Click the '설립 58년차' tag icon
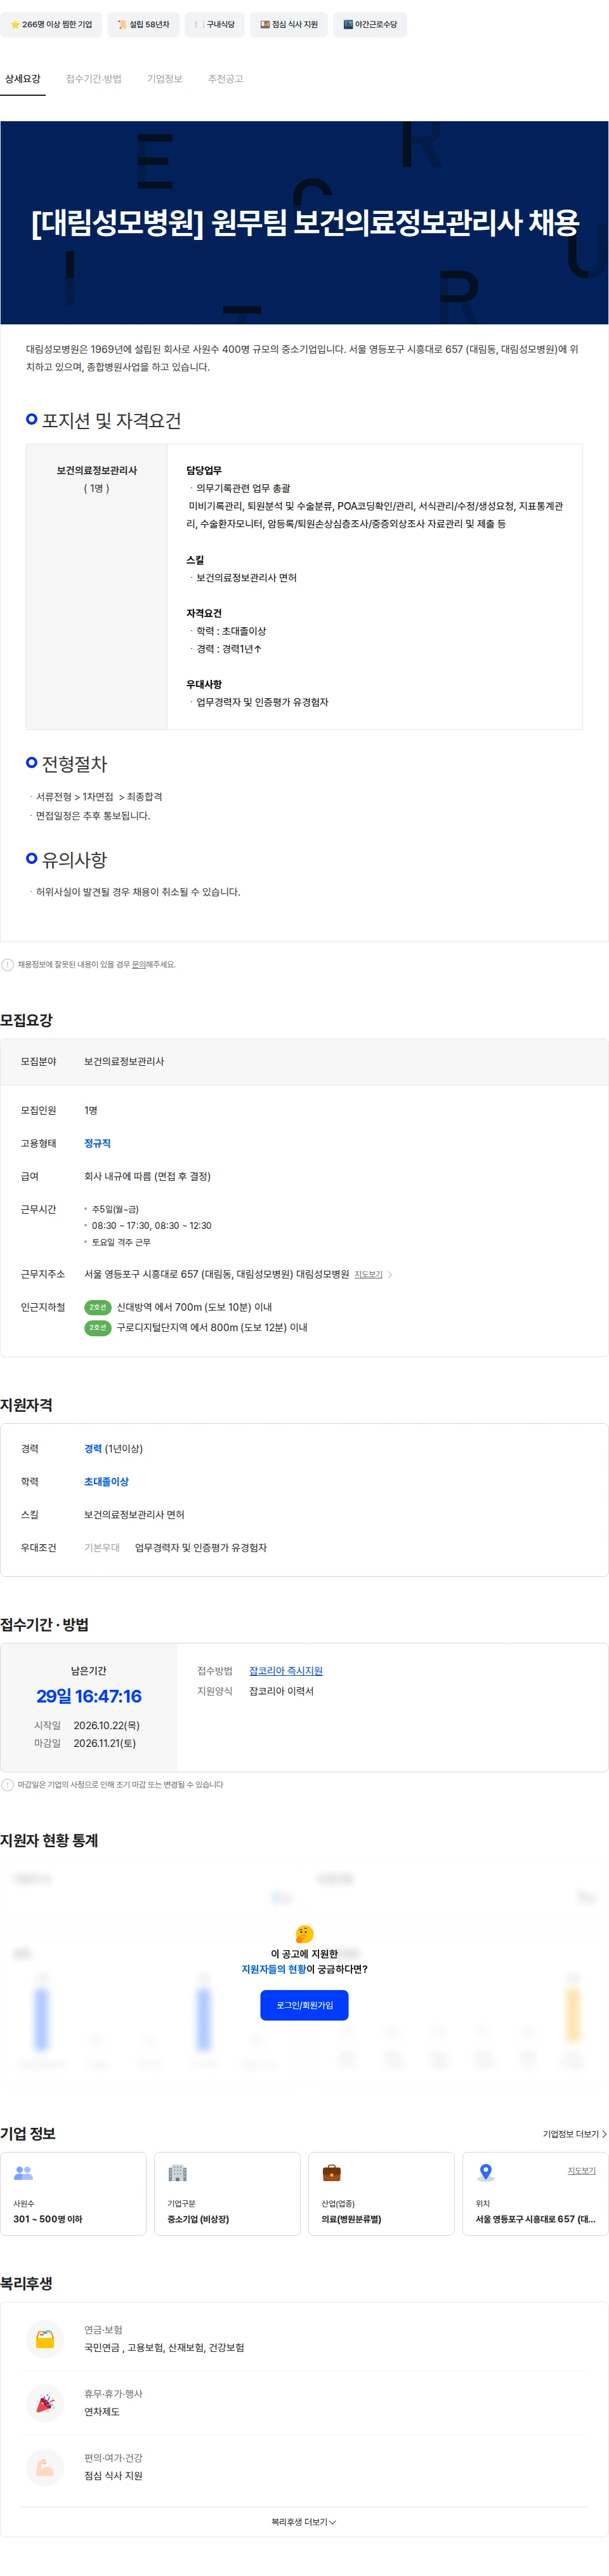 (x=122, y=24)
